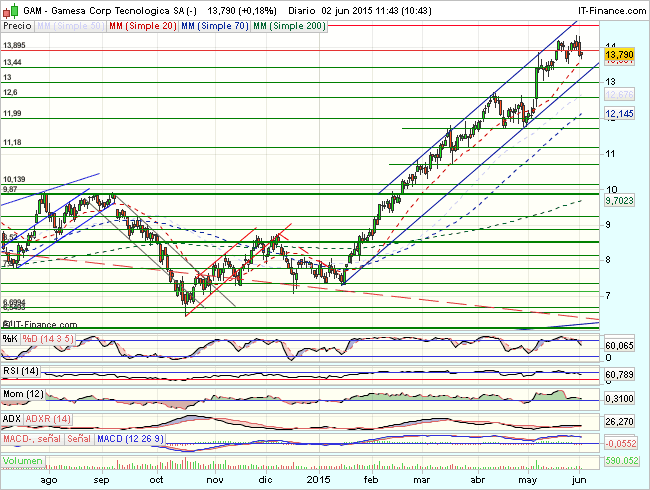This screenshot has width=650, height=490.
Task: Click the price scale label 7
Action: [x=608, y=296]
